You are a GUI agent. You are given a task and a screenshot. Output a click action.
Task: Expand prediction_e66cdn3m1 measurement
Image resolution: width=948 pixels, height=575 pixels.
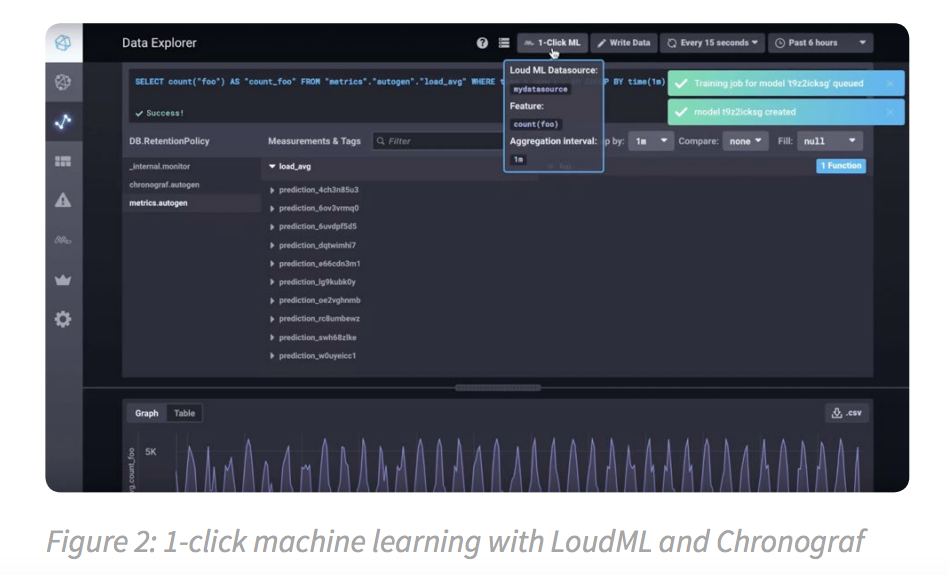coord(314,264)
